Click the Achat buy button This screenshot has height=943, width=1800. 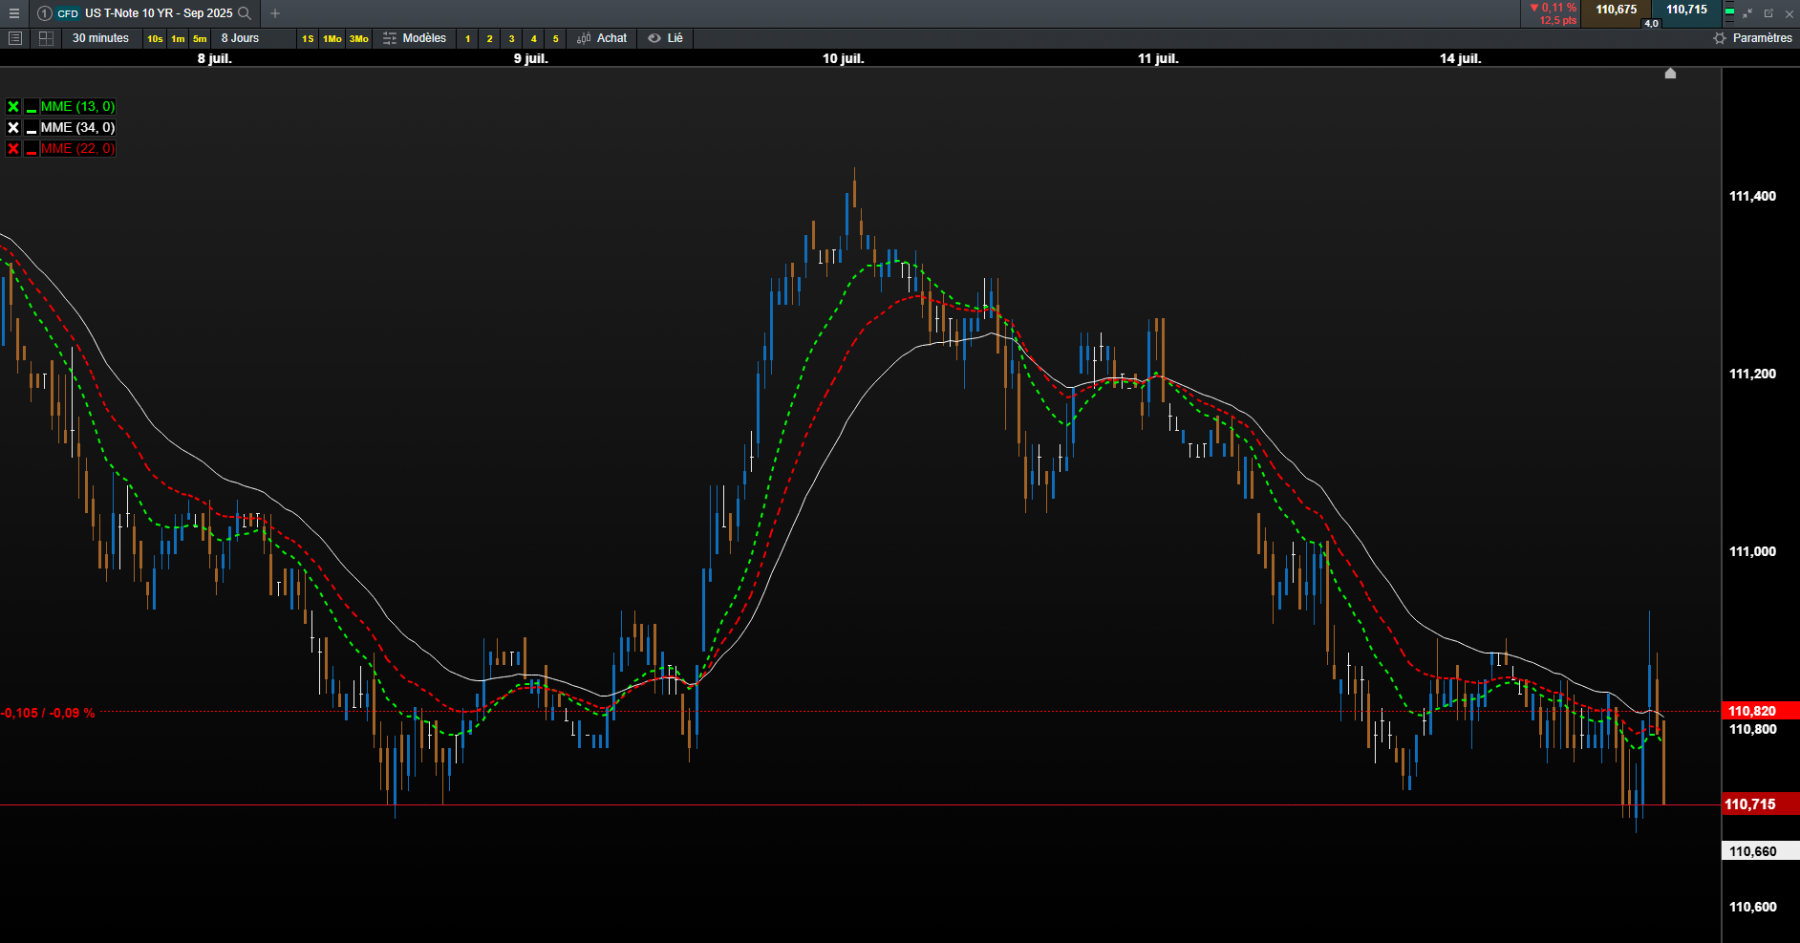[602, 38]
